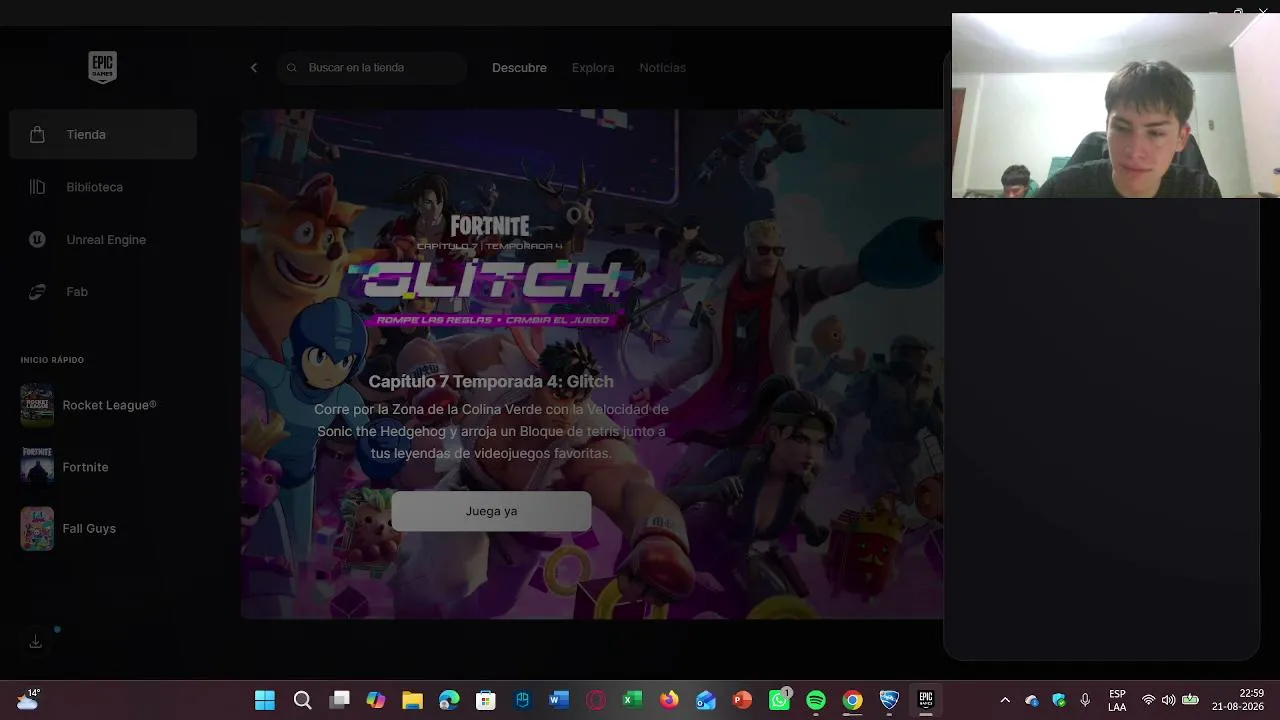Focus the 'Buscar en la tienda' search field
Viewport: 1280px width, 720px height.
tap(372, 68)
